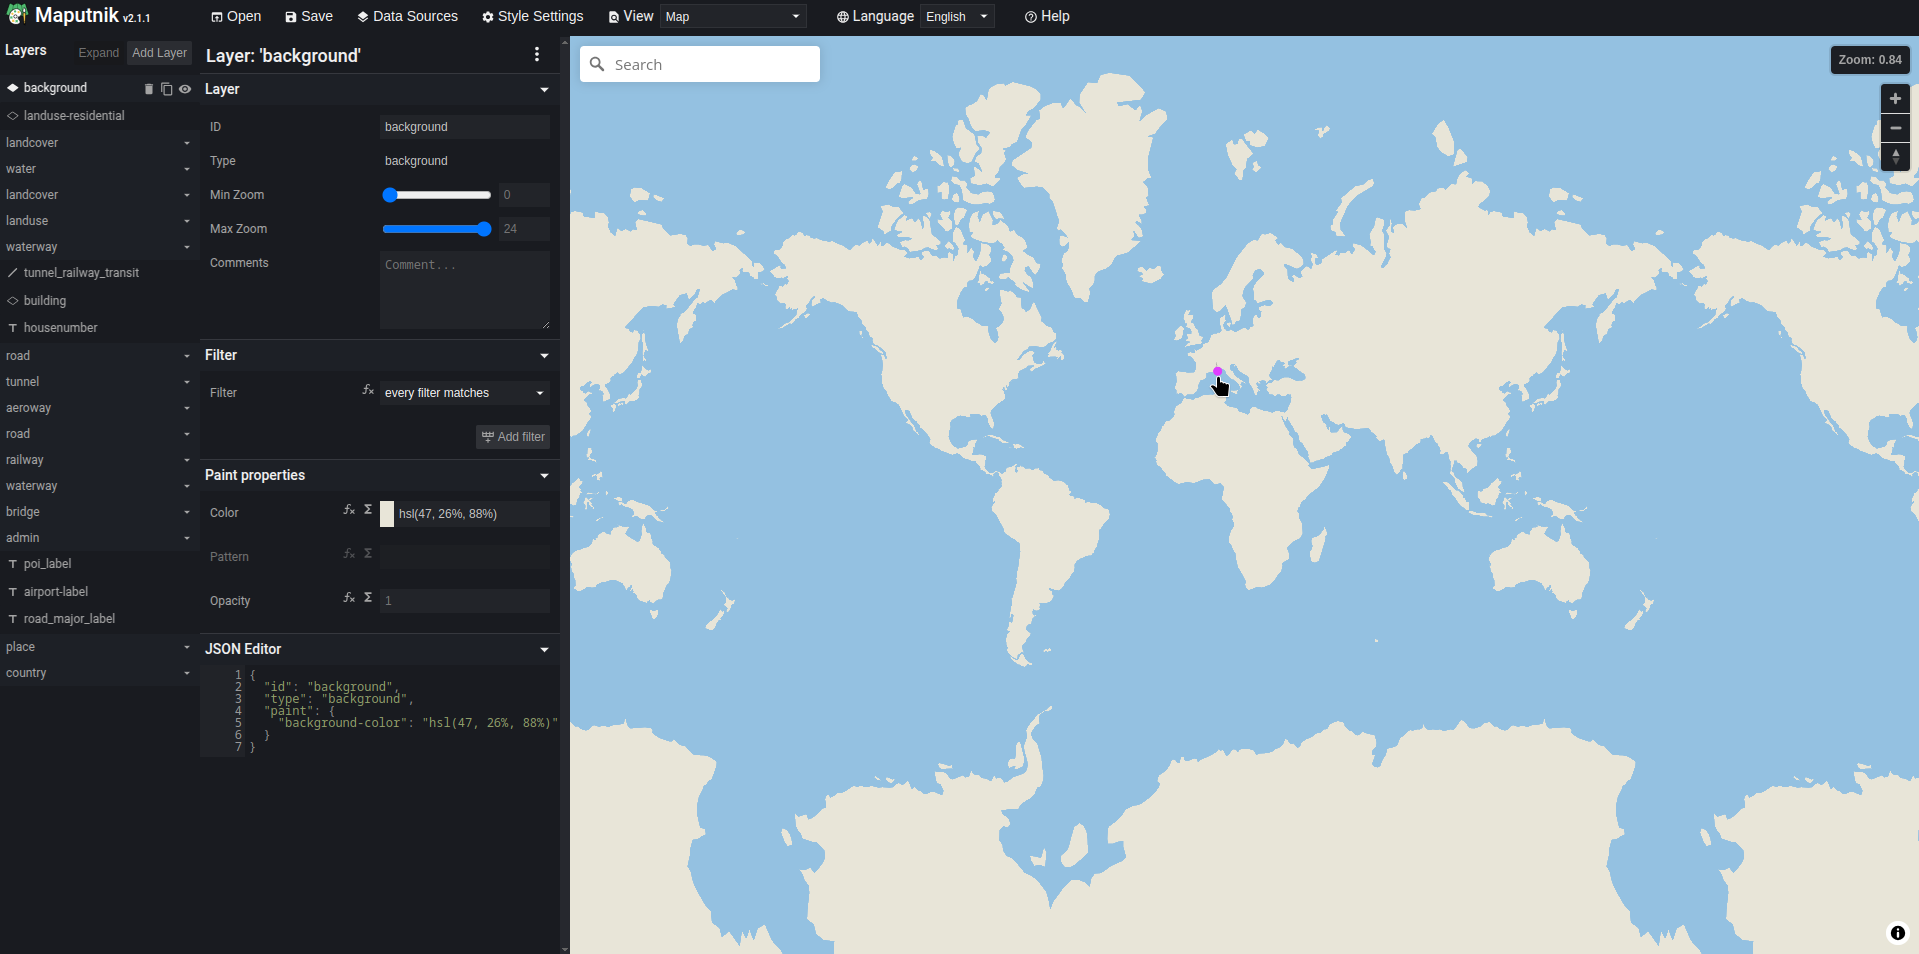The image size is (1919, 954).
Task: Toggle visibility of the background layer
Action: [184, 89]
